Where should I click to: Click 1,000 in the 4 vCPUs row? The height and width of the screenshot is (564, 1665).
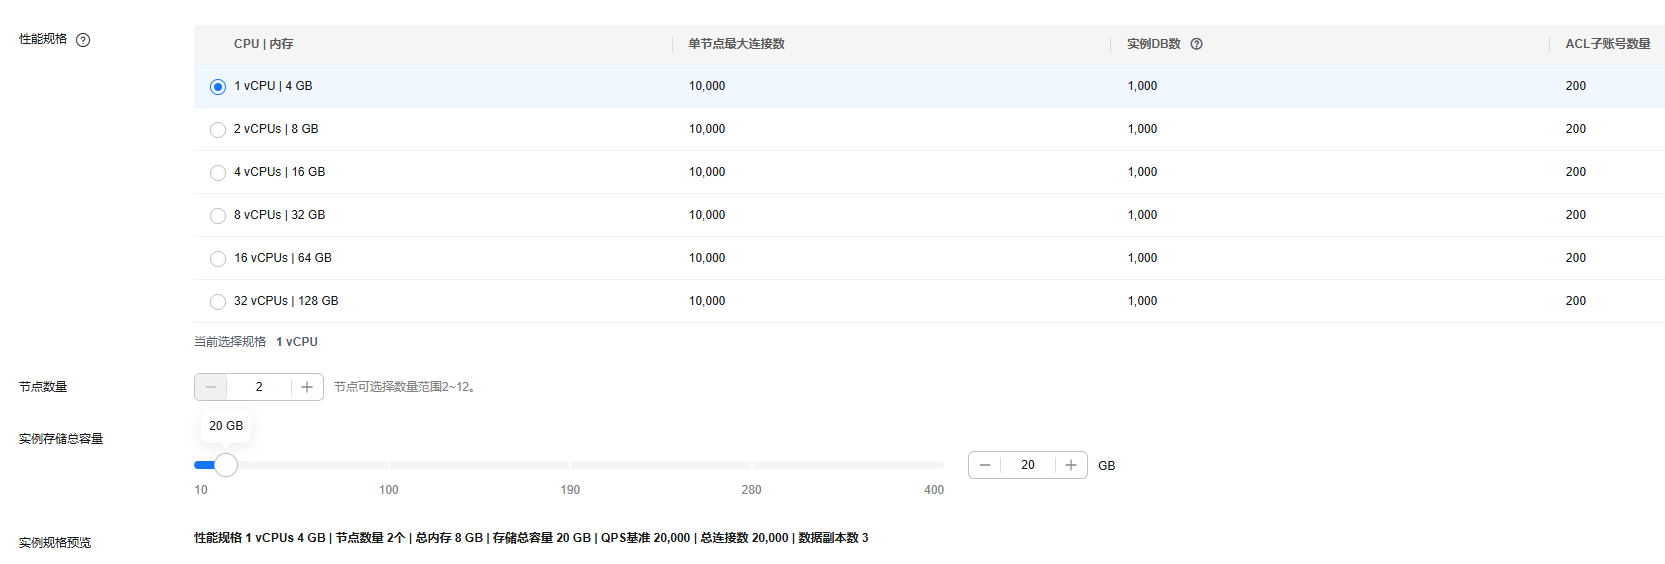[x=1142, y=172]
